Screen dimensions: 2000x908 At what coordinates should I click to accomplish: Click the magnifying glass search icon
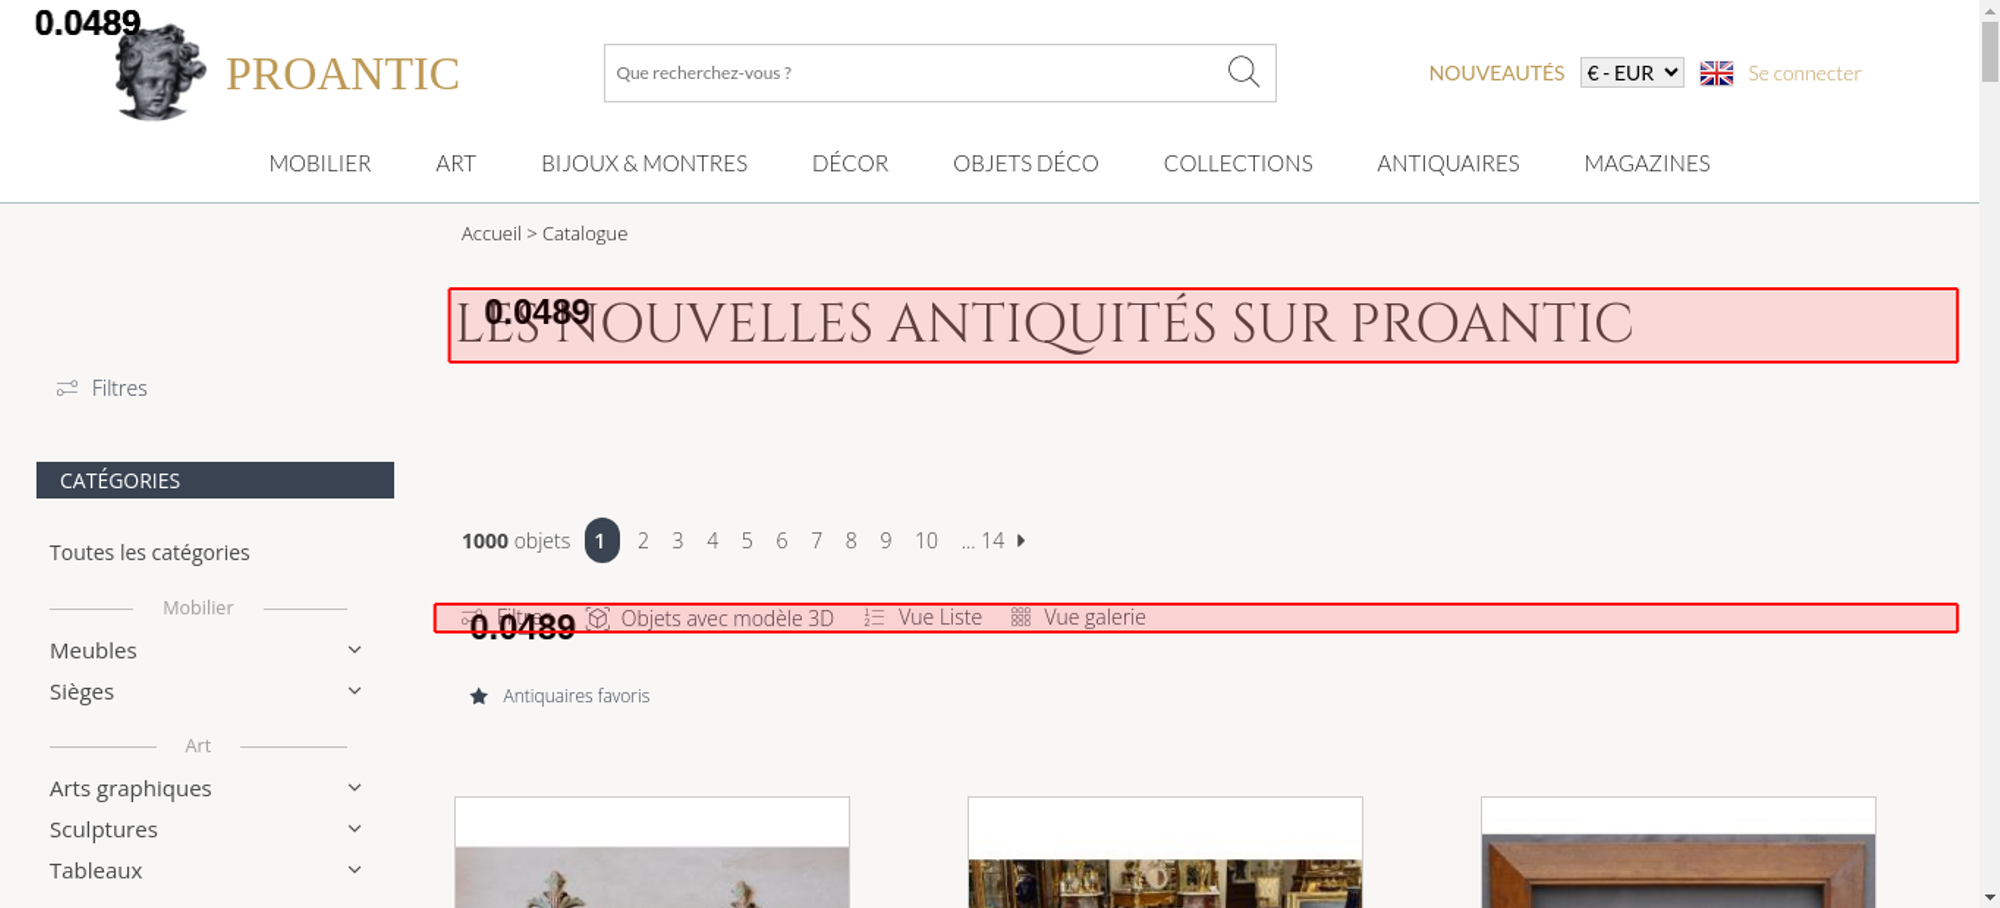tap(1243, 72)
